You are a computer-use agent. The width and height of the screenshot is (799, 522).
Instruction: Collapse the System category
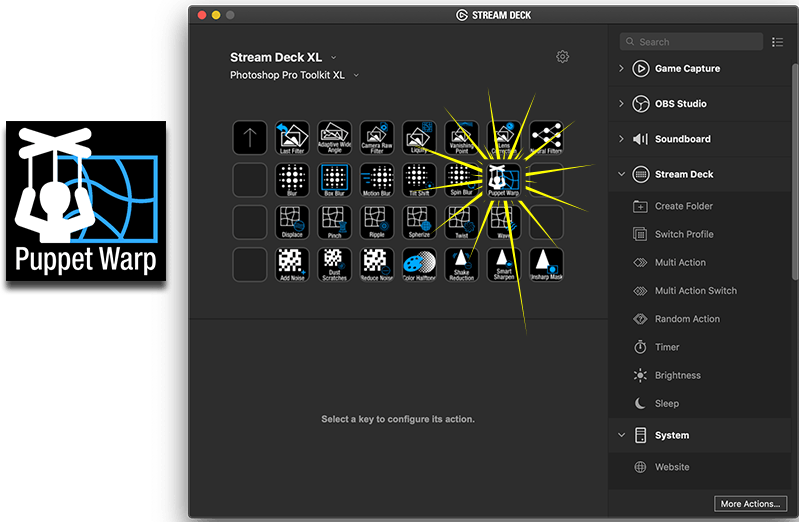[x=621, y=435]
